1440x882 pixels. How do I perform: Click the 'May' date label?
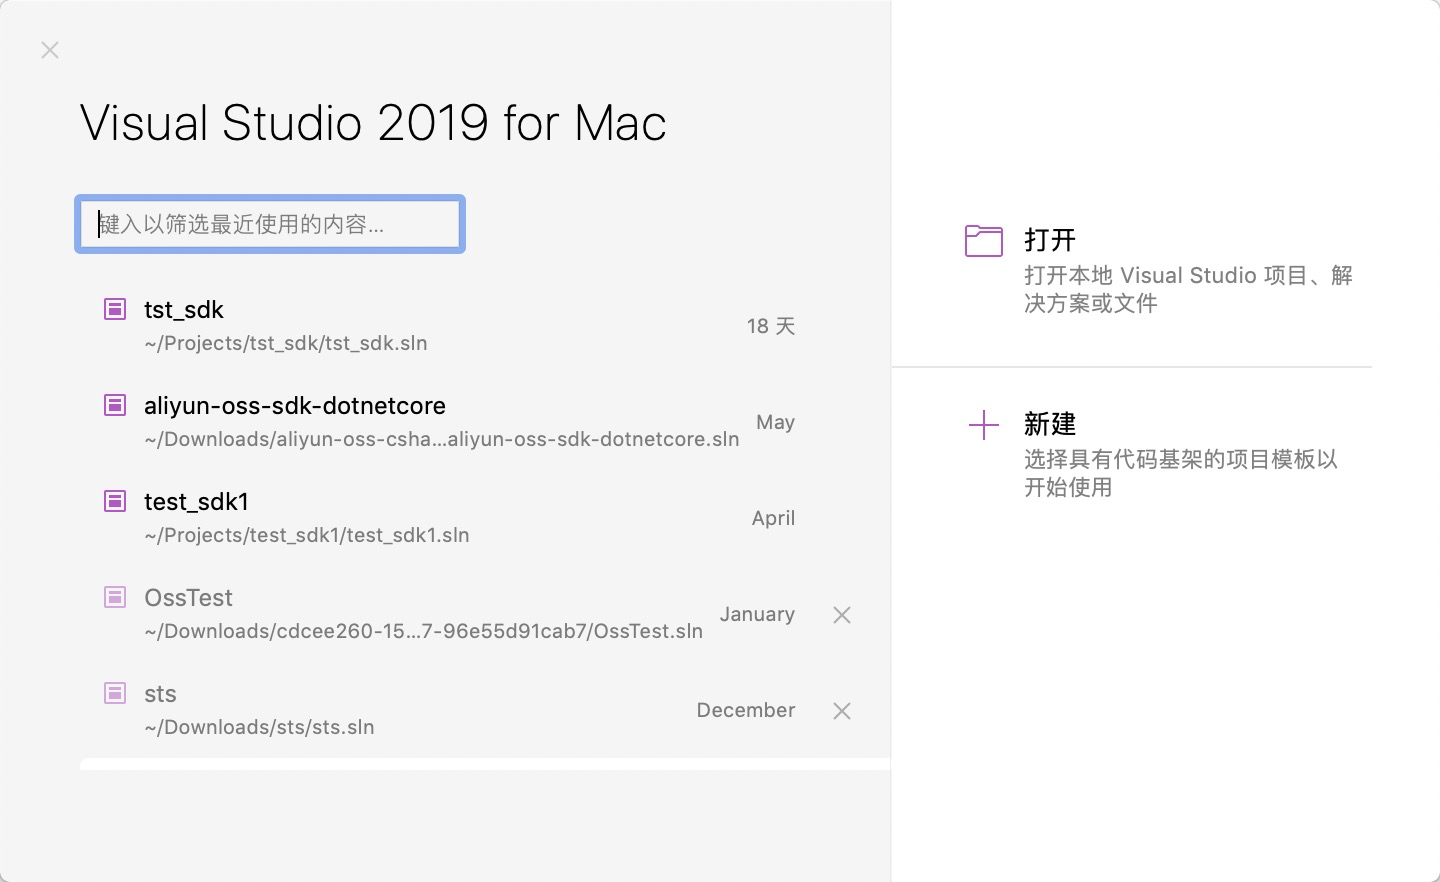click(x=776, y=422)
